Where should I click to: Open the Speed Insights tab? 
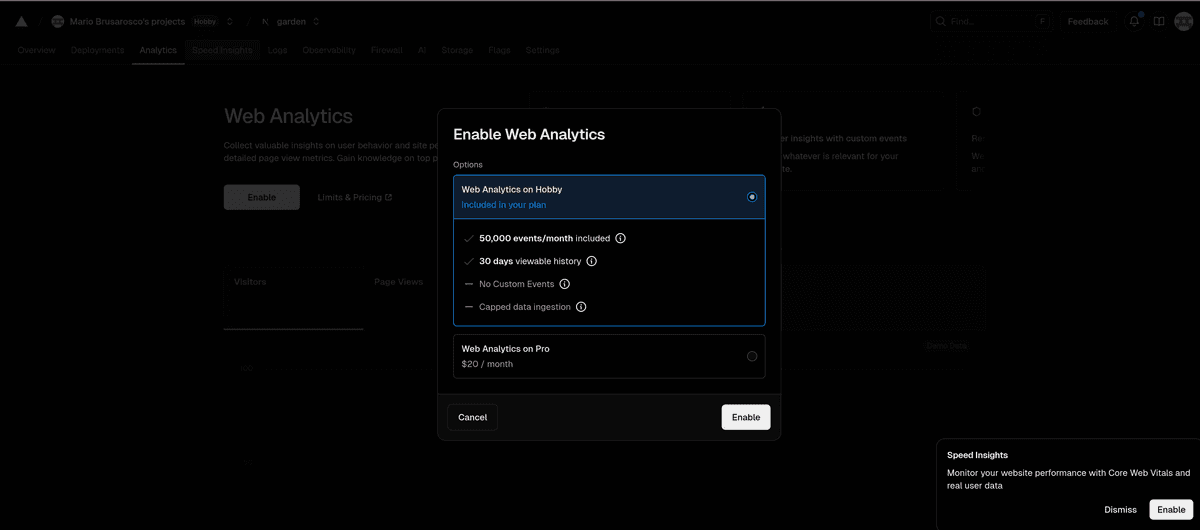tap(222, 50)
